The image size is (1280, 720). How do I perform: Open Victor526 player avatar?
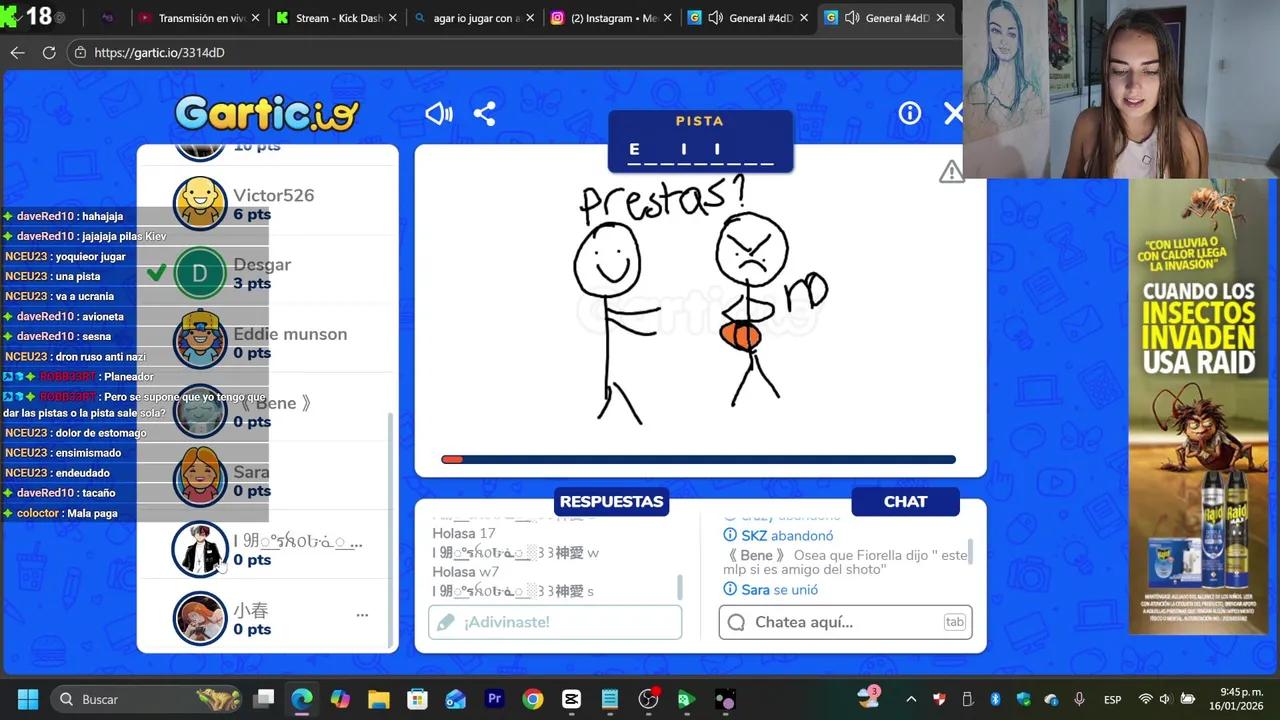click(x=200, y=204)
